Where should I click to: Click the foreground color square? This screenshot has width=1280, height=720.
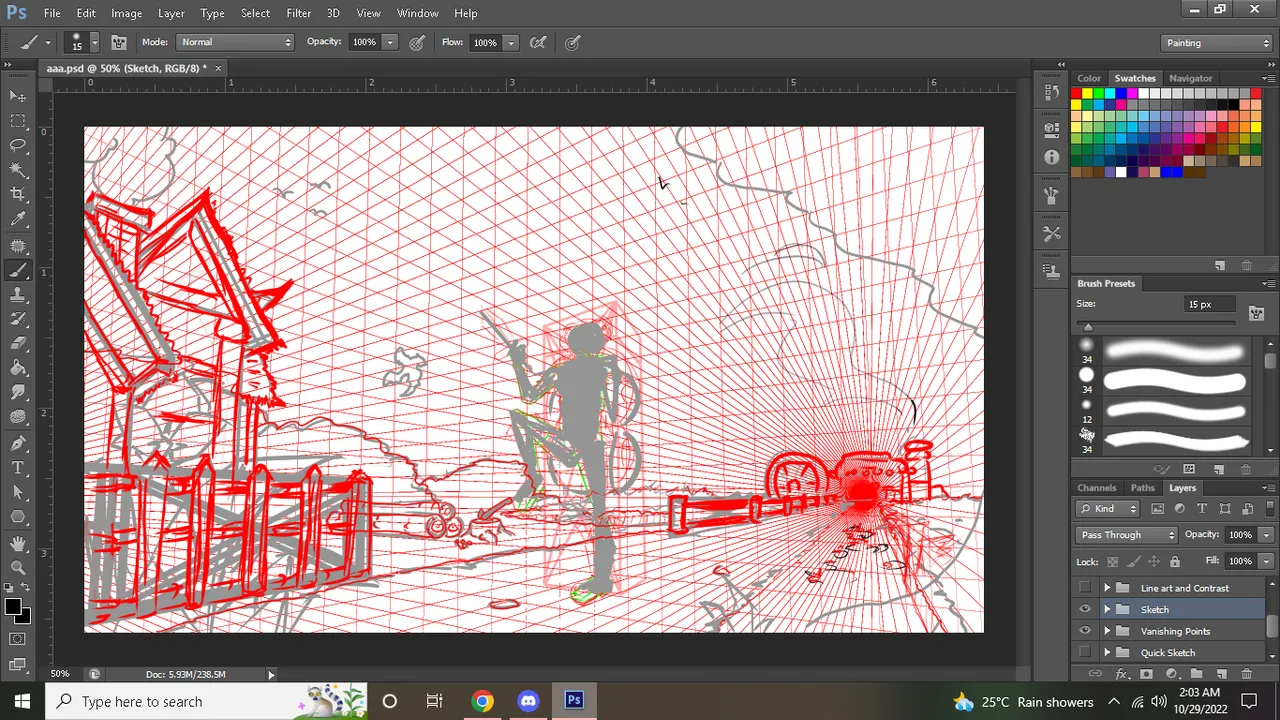pos(13,607)
